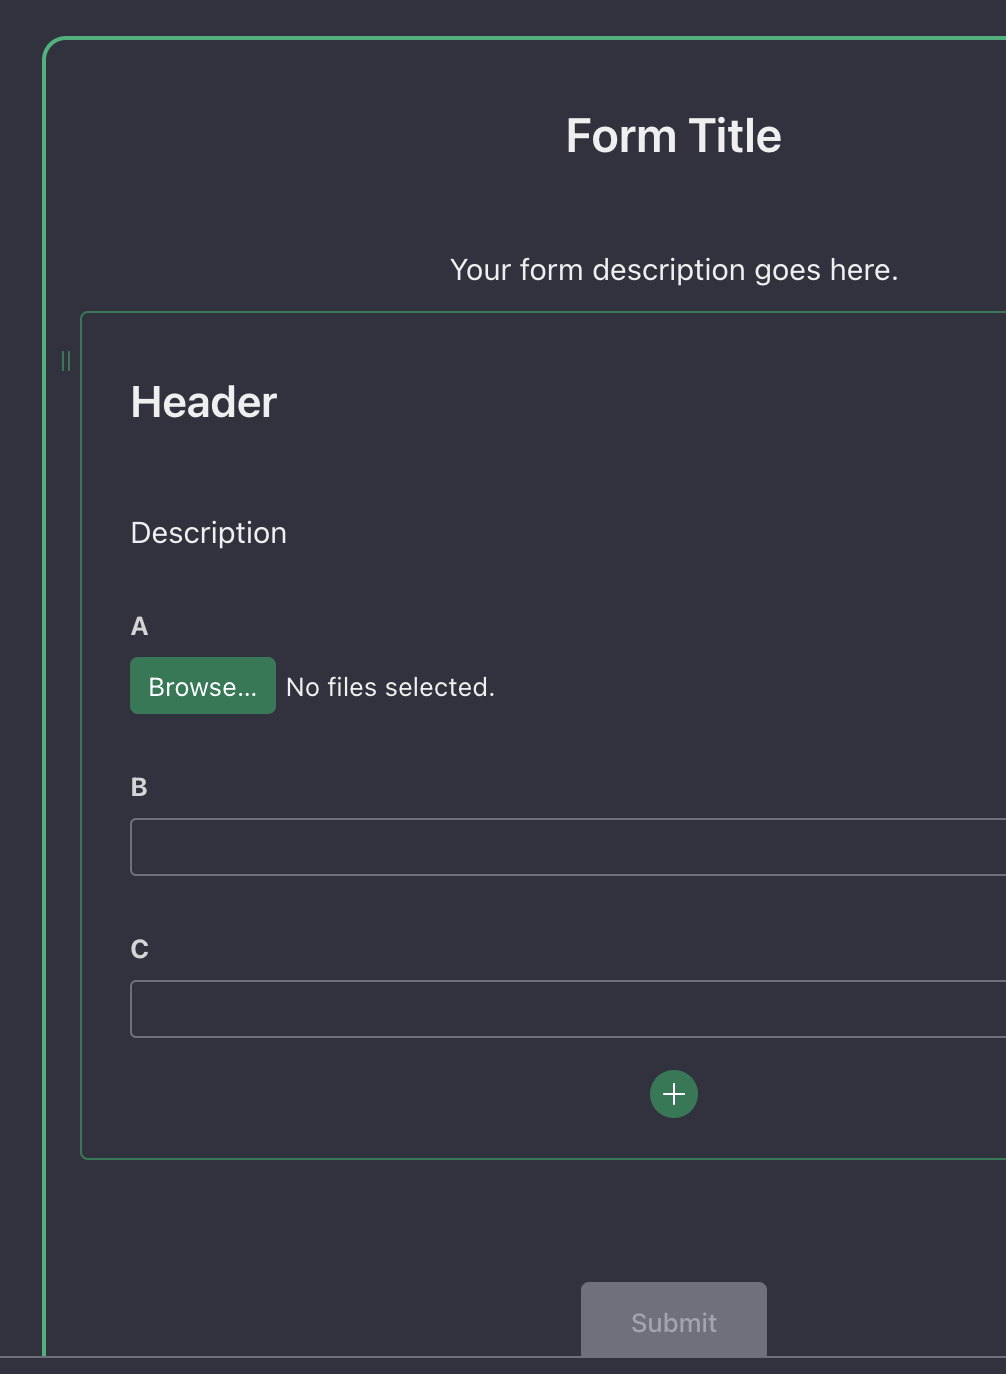Click the field label A
The image size is (1006, 1374).
[140, 626]
